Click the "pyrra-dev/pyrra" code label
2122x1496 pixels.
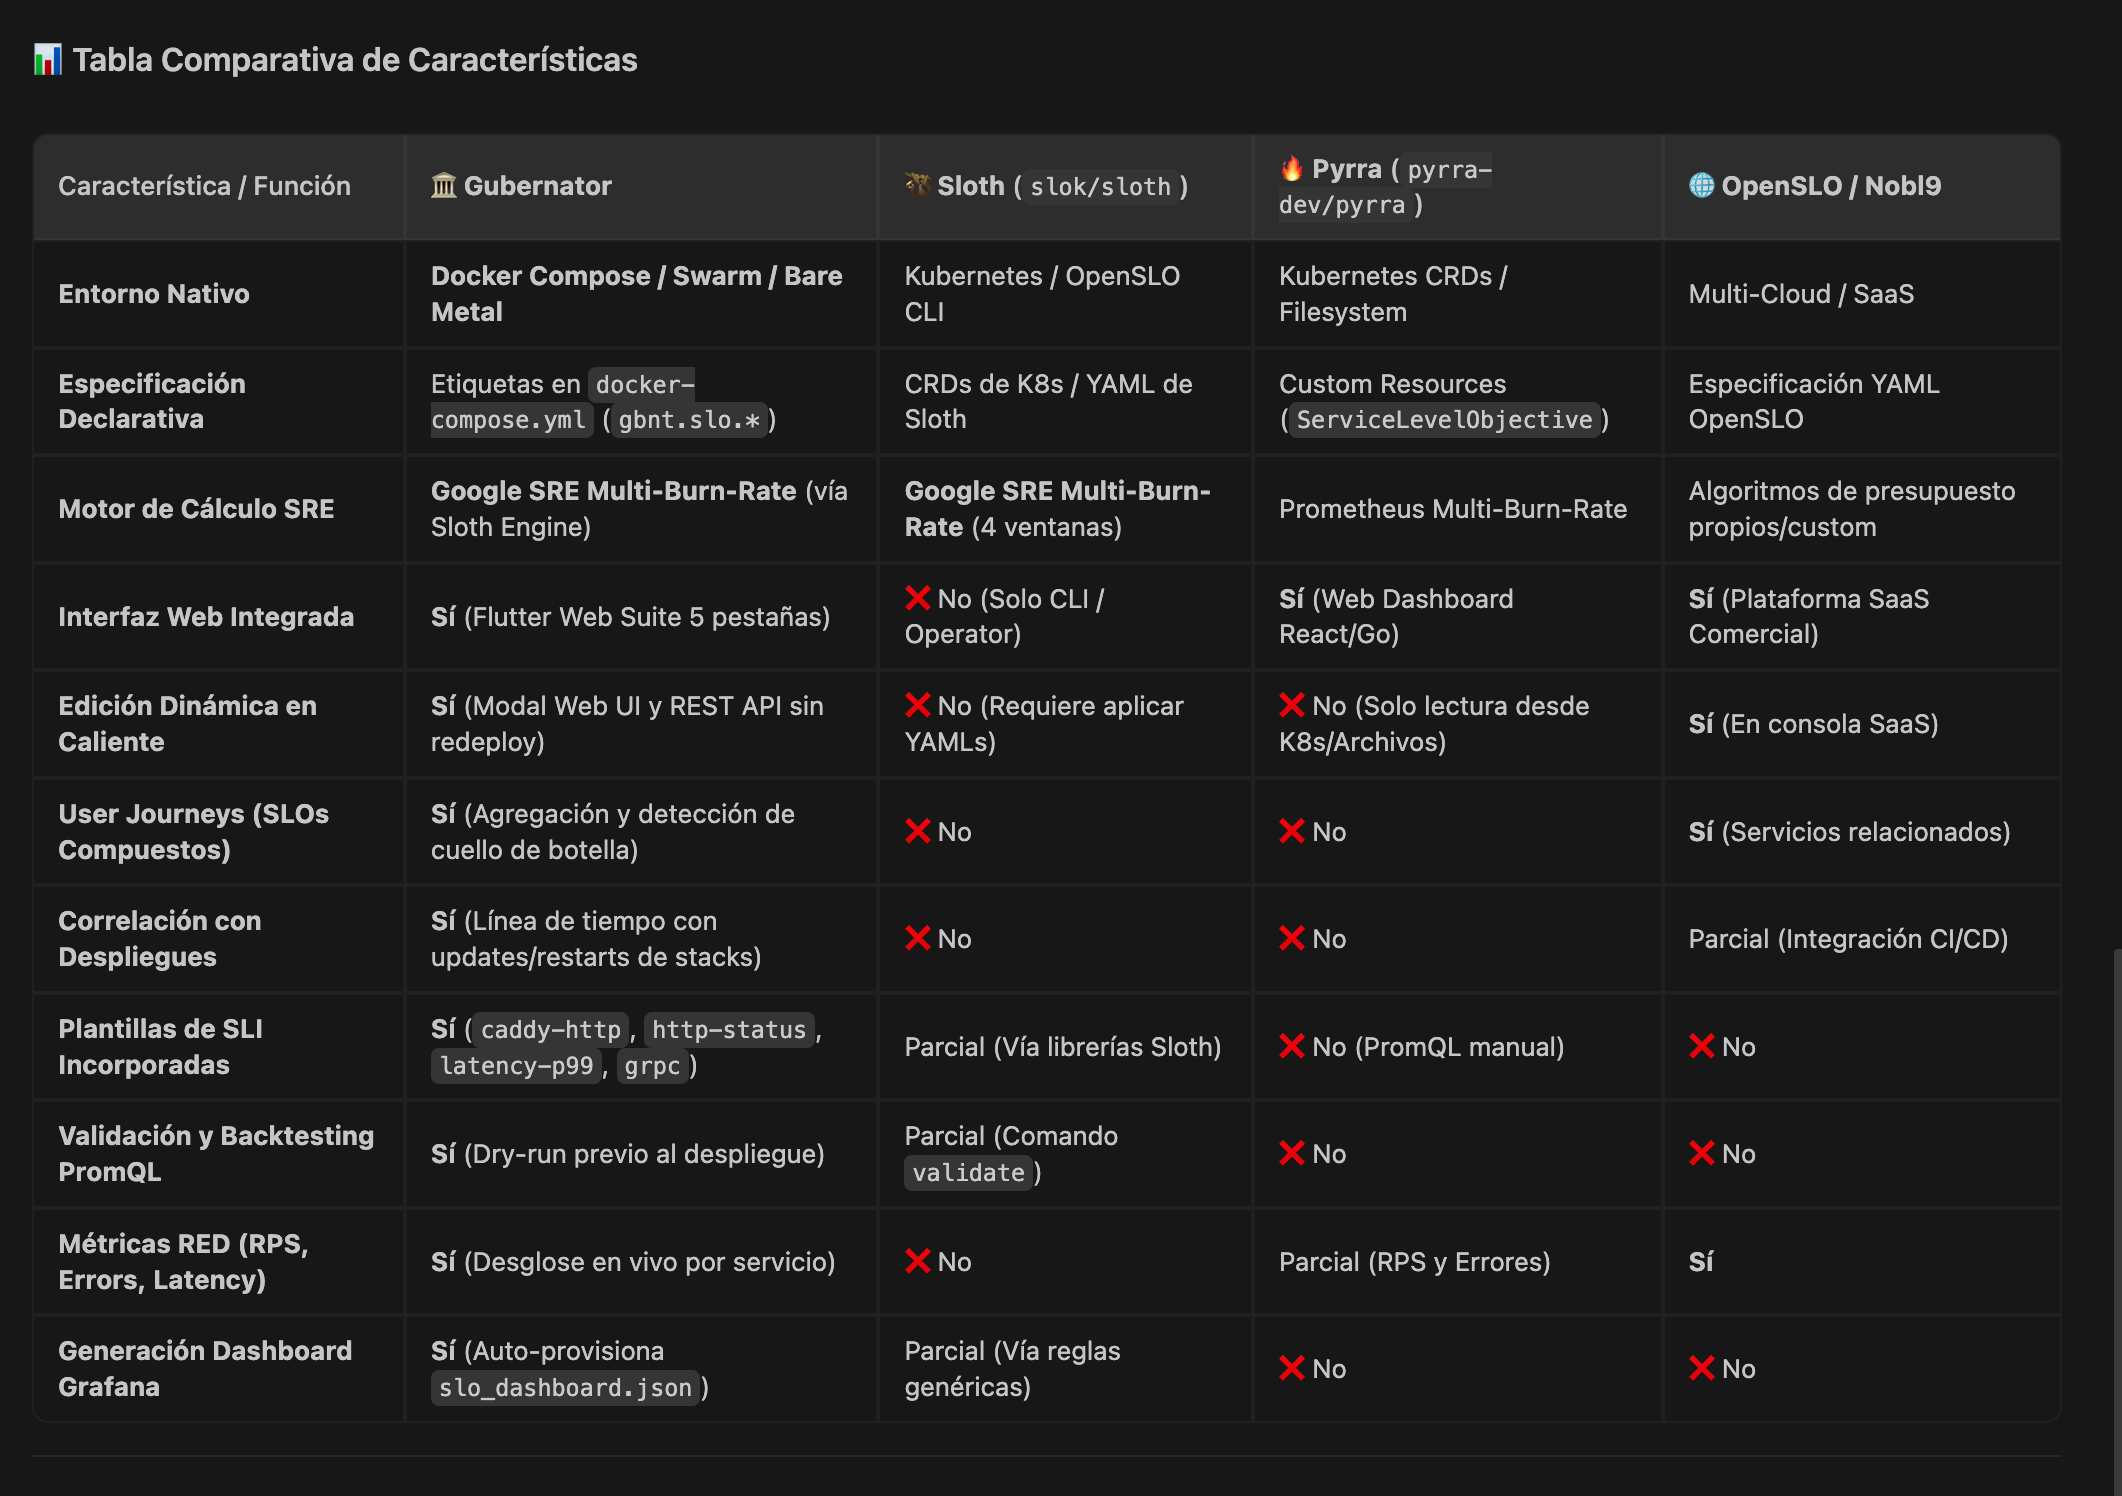(1385, 187)
